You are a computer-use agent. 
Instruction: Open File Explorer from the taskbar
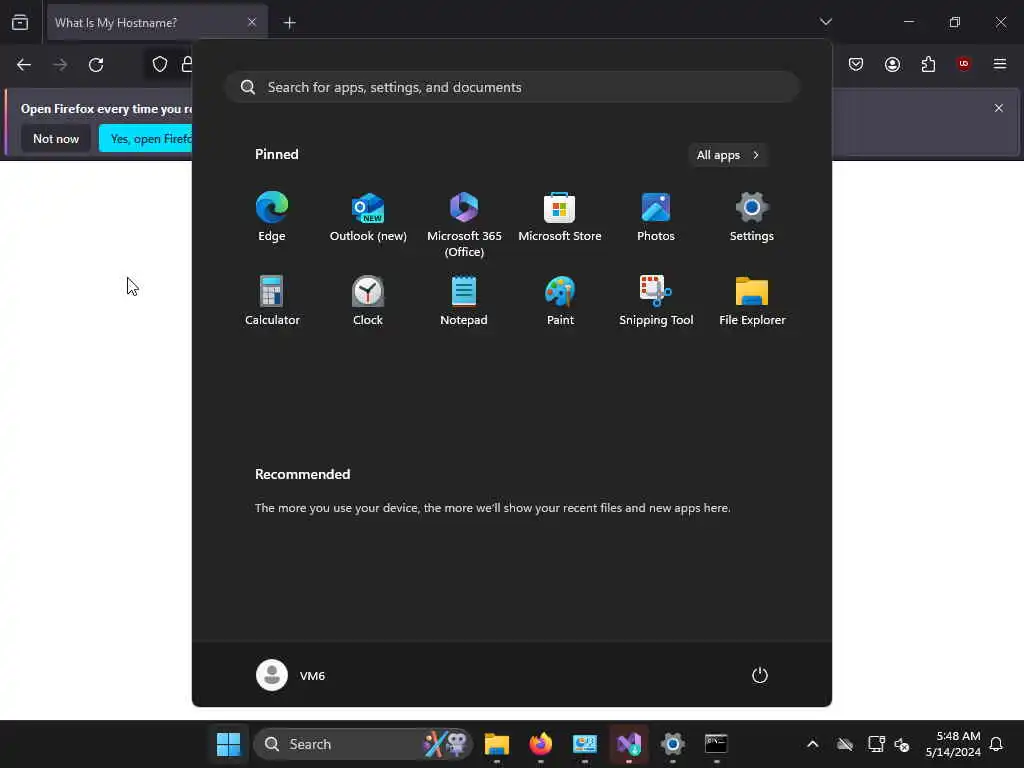496,744
